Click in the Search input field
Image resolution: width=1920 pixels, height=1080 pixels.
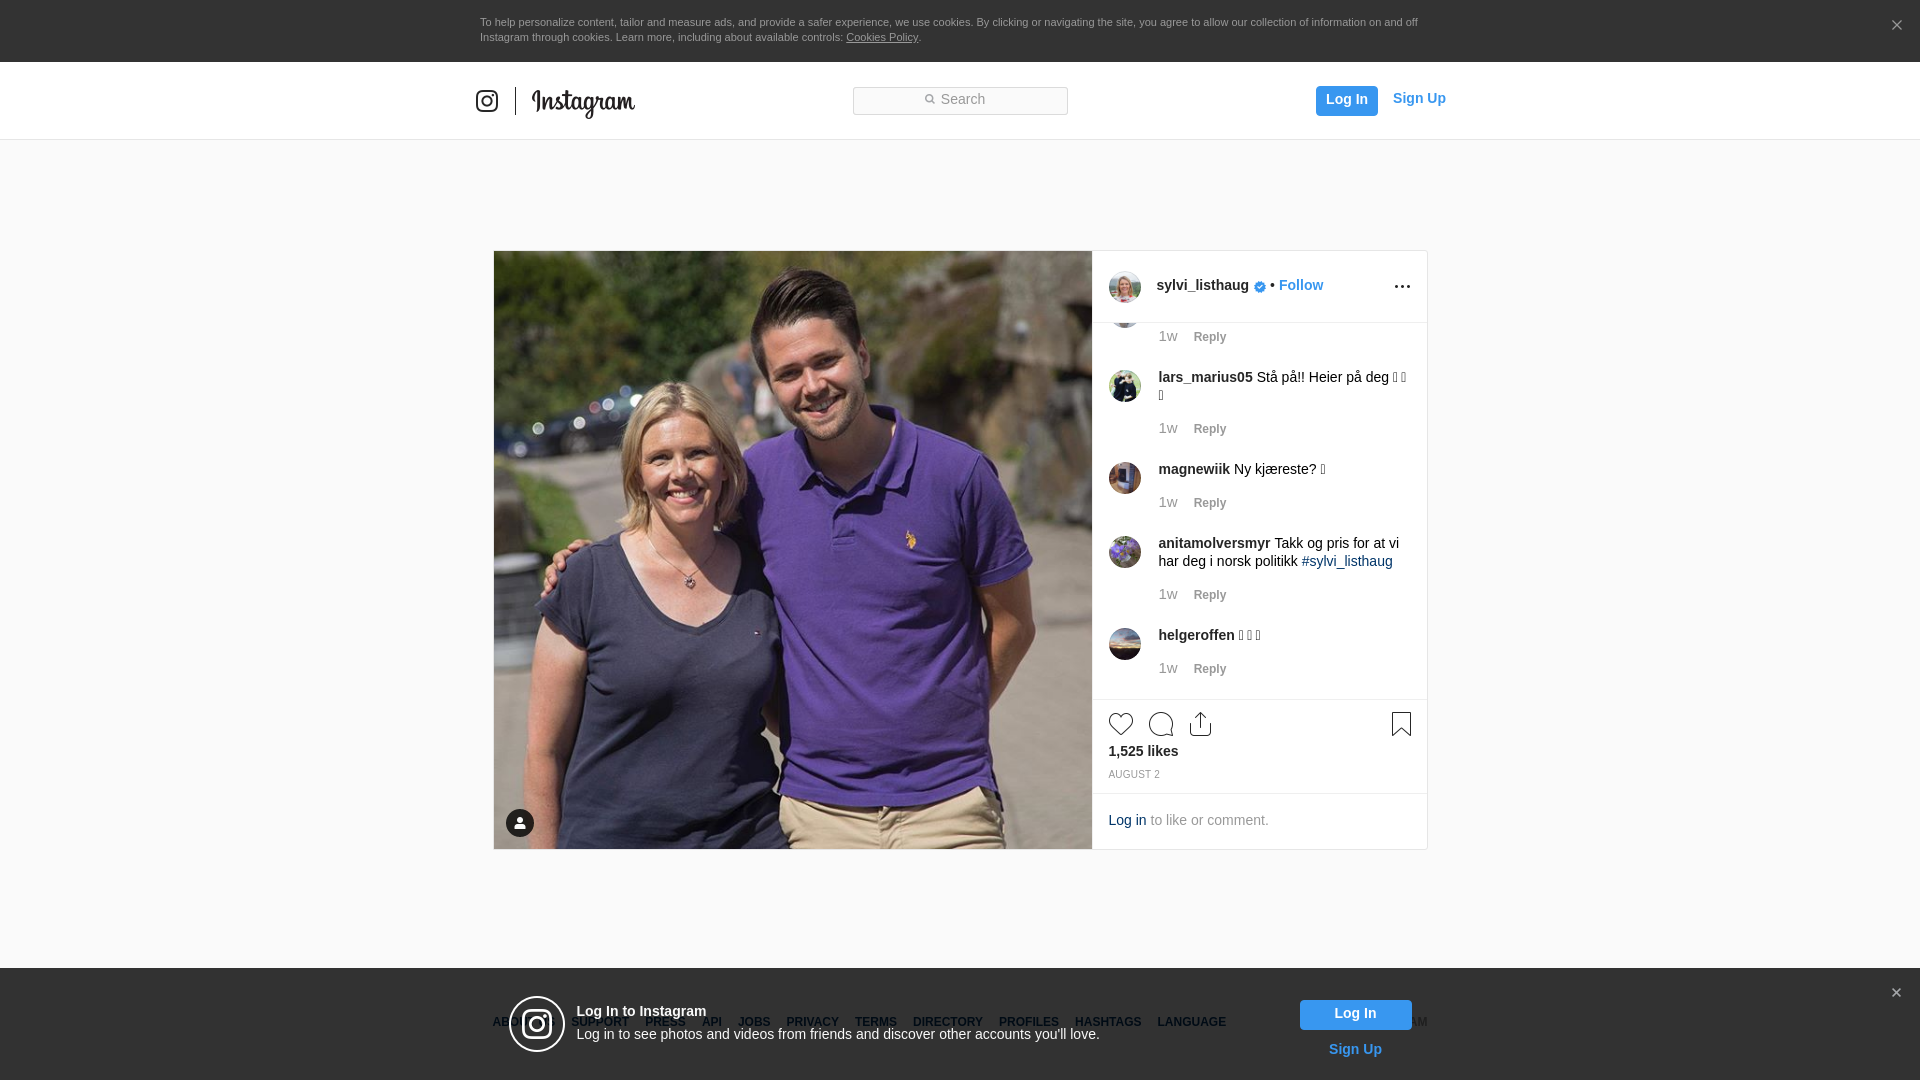pos(960,100)
